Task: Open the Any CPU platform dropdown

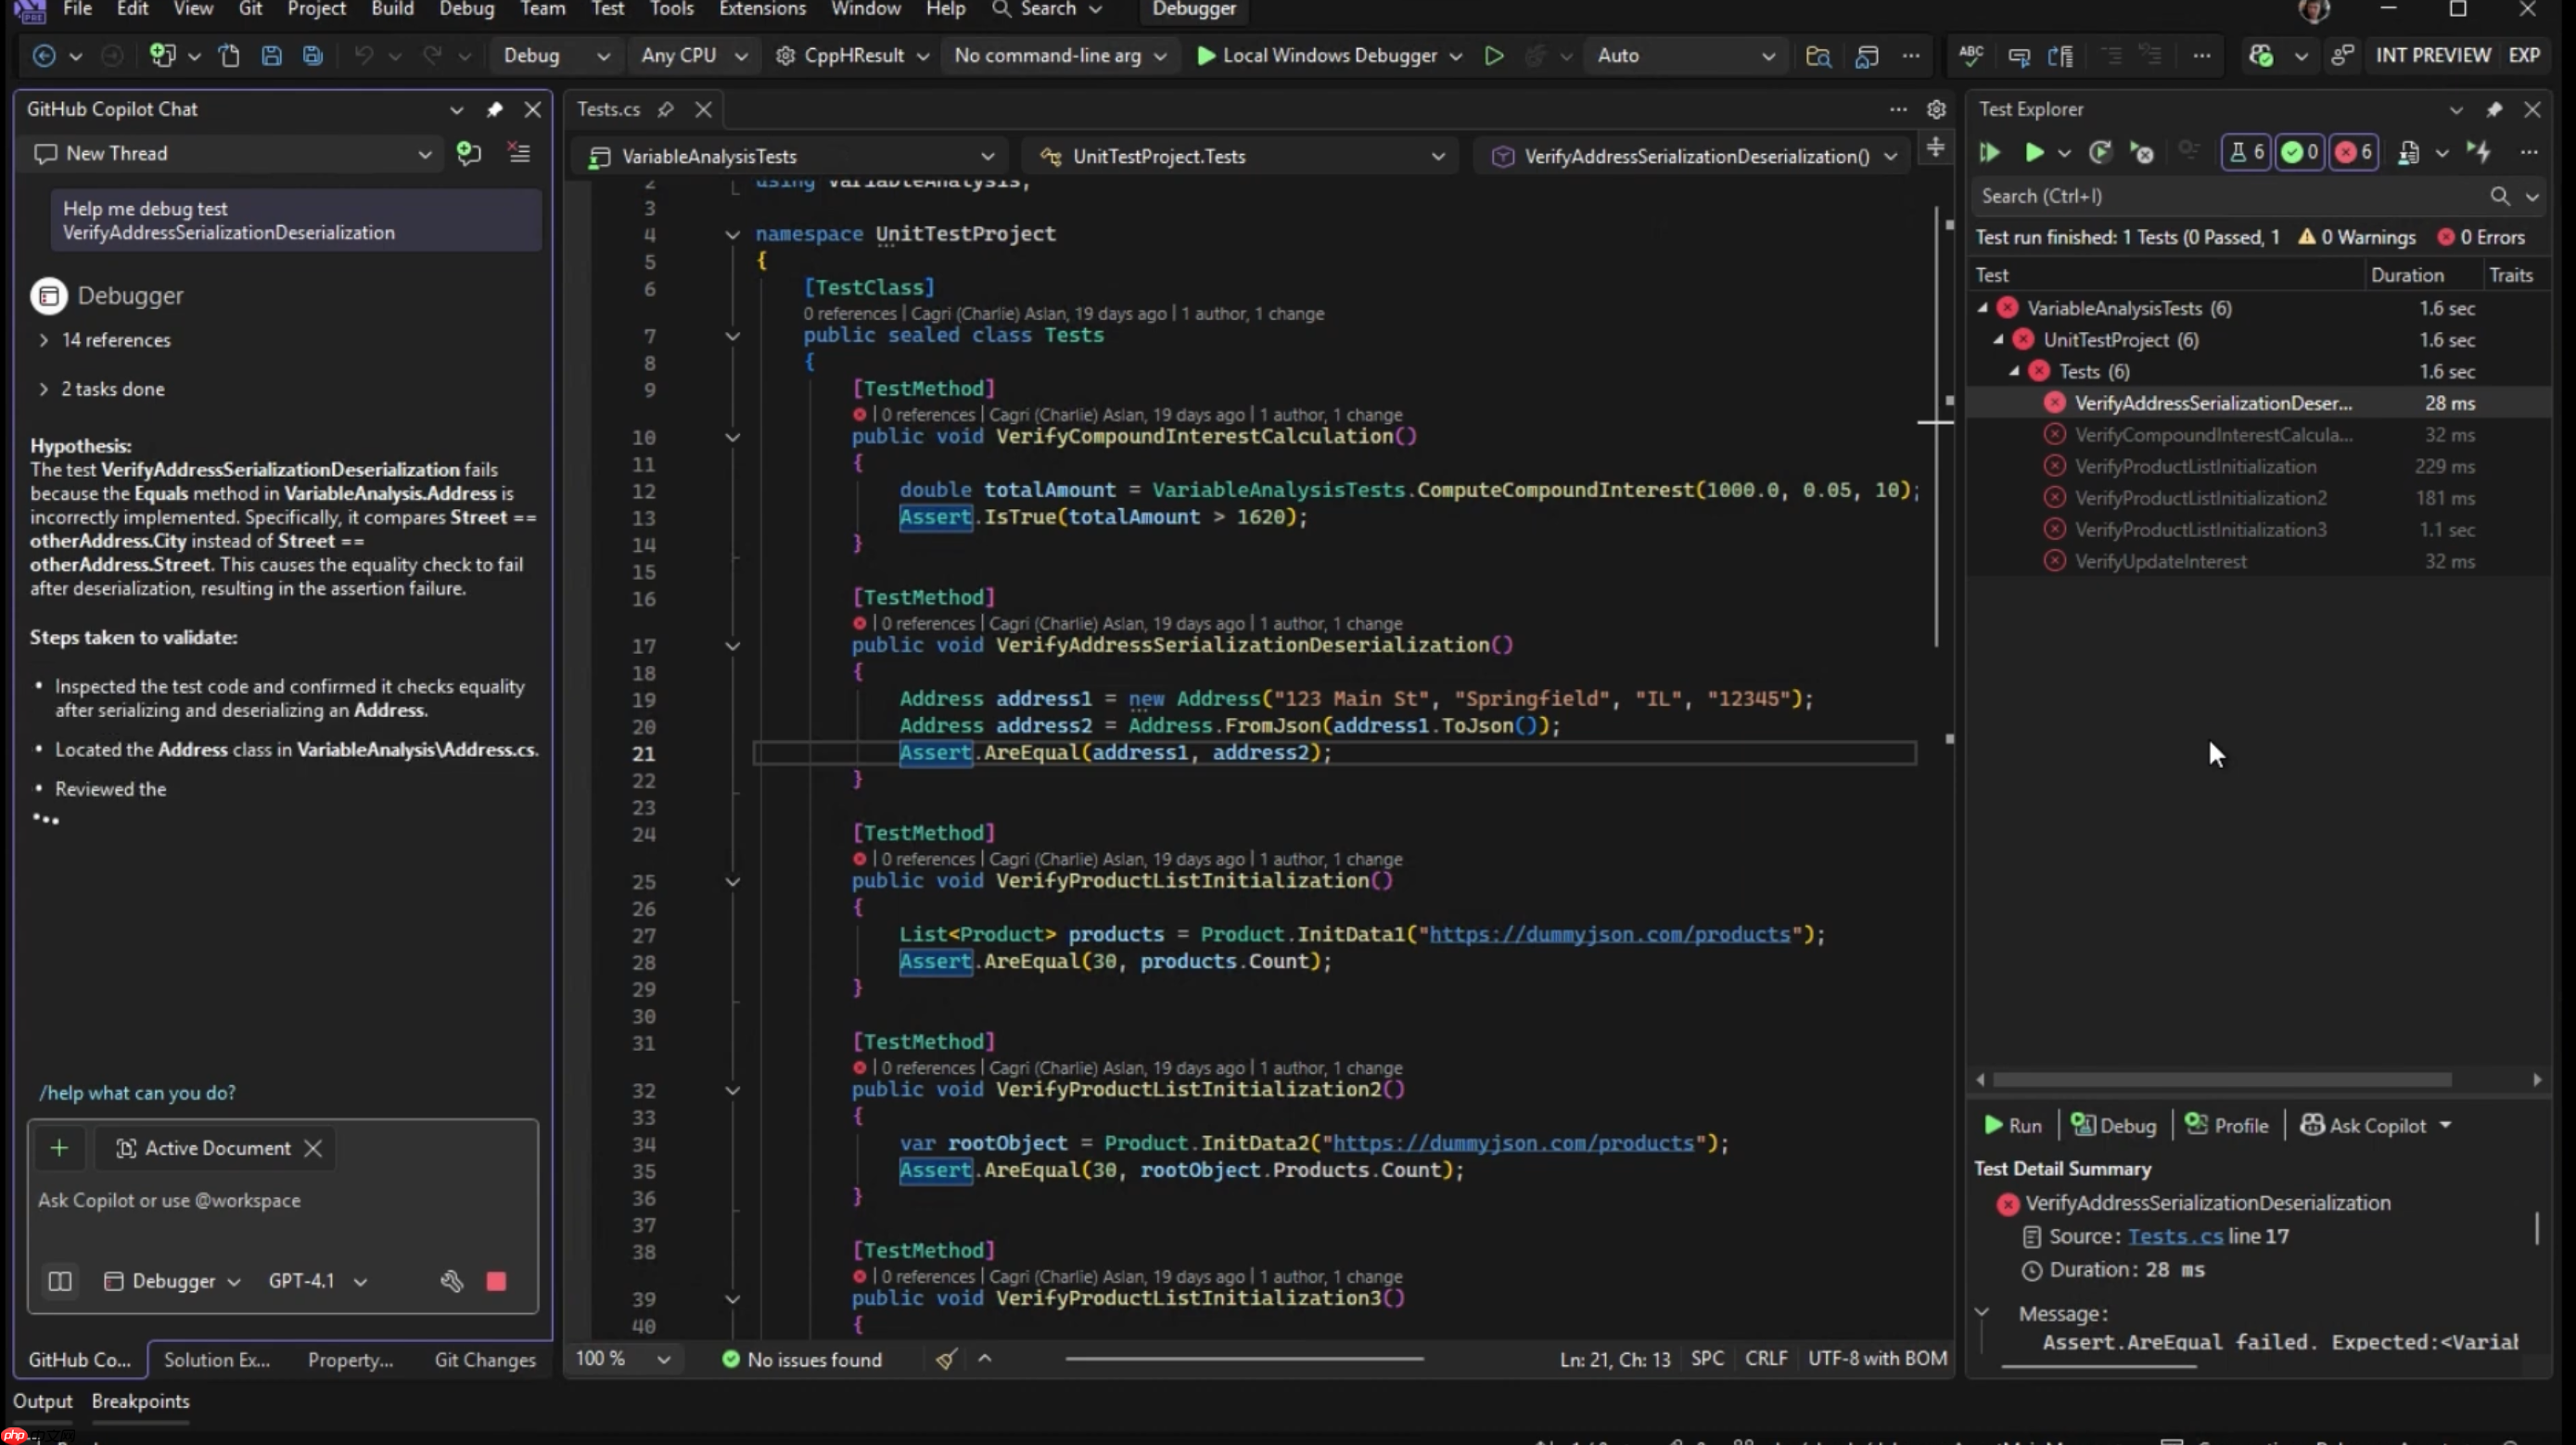Action: pyautogui.click(x=694, y=56)
